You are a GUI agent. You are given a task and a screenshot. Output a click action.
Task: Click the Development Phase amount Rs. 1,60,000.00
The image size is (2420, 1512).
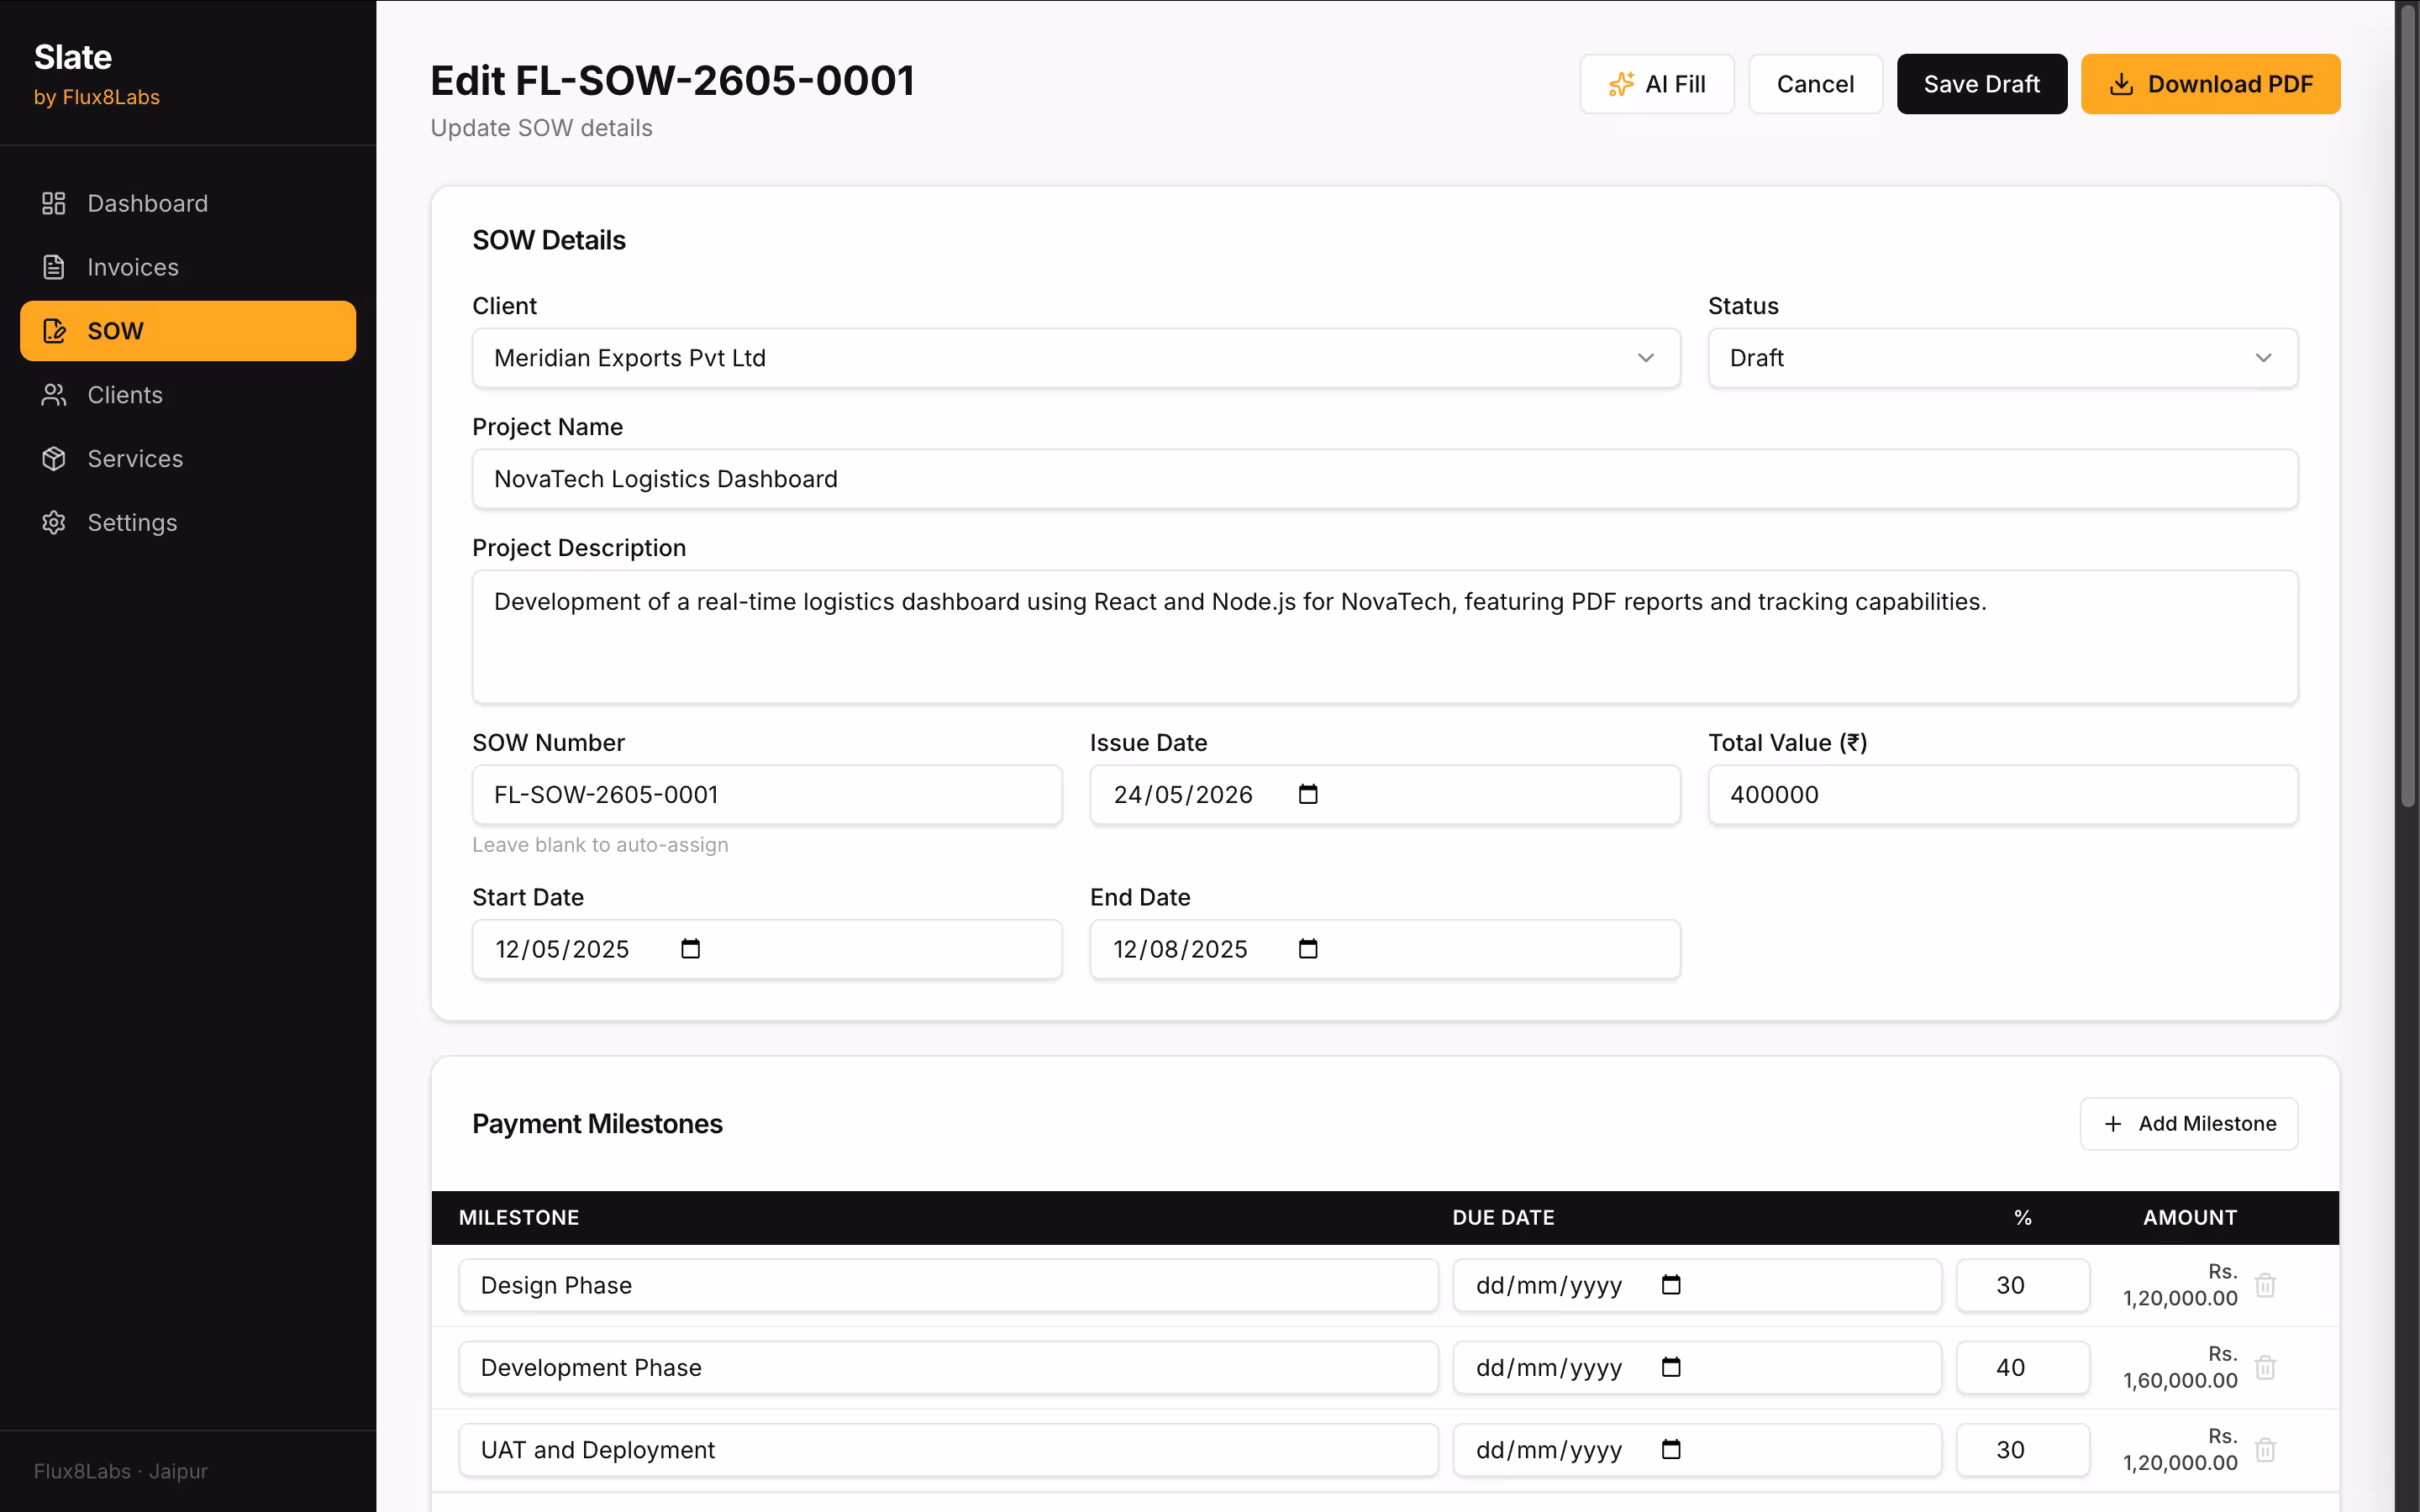tap(2180, 1367)
